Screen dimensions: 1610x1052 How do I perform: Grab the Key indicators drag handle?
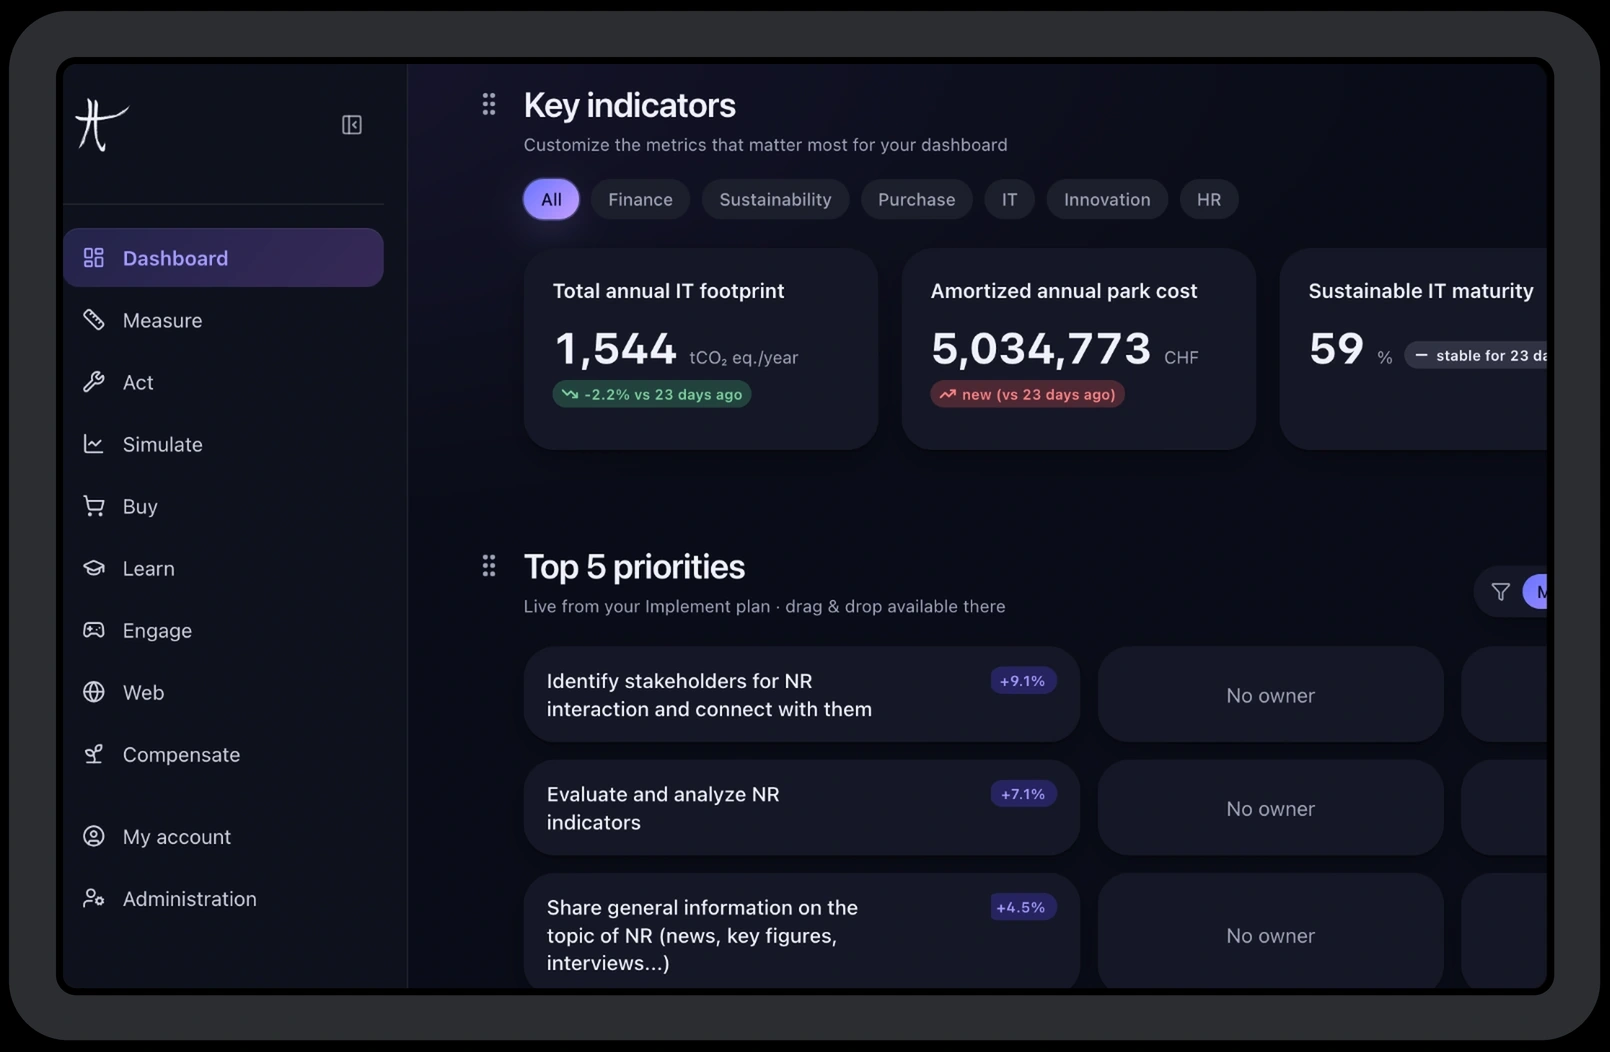[x=489, y=104]
